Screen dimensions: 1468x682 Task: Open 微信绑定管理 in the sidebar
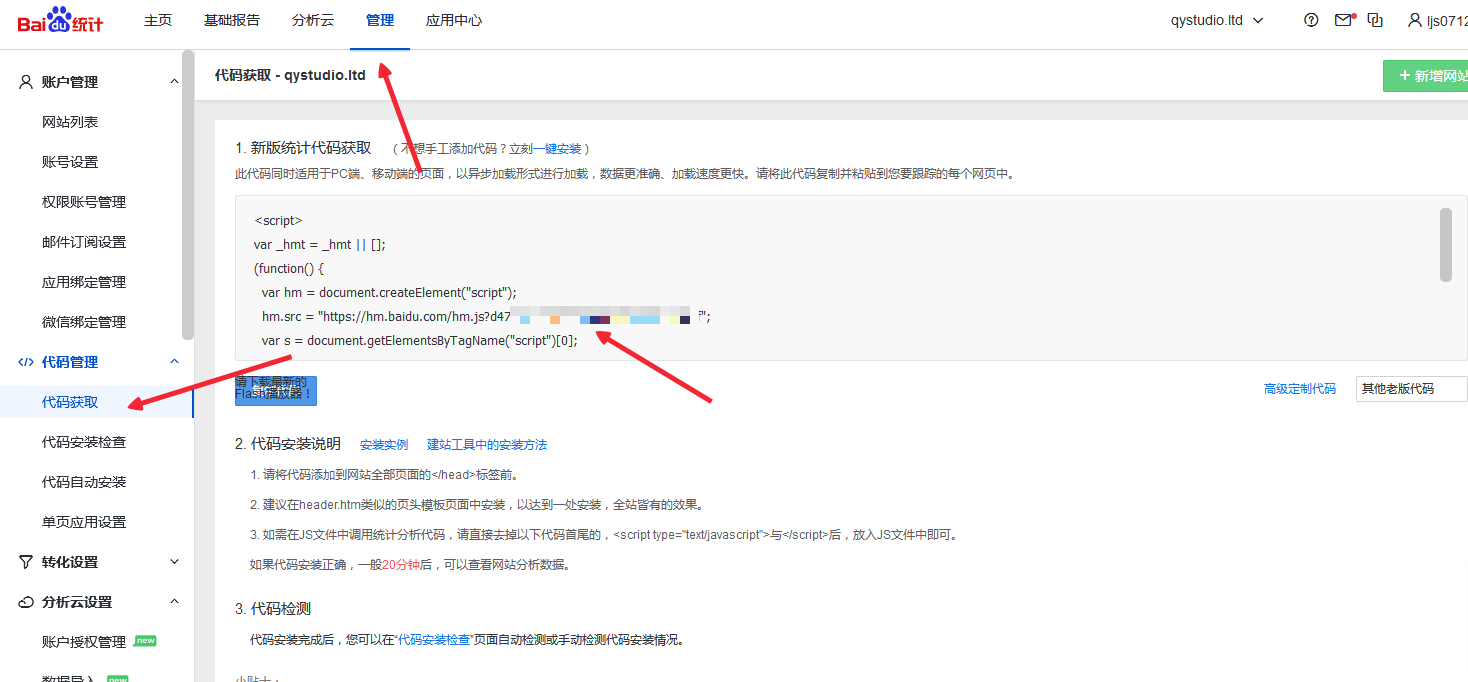(84, 322)
